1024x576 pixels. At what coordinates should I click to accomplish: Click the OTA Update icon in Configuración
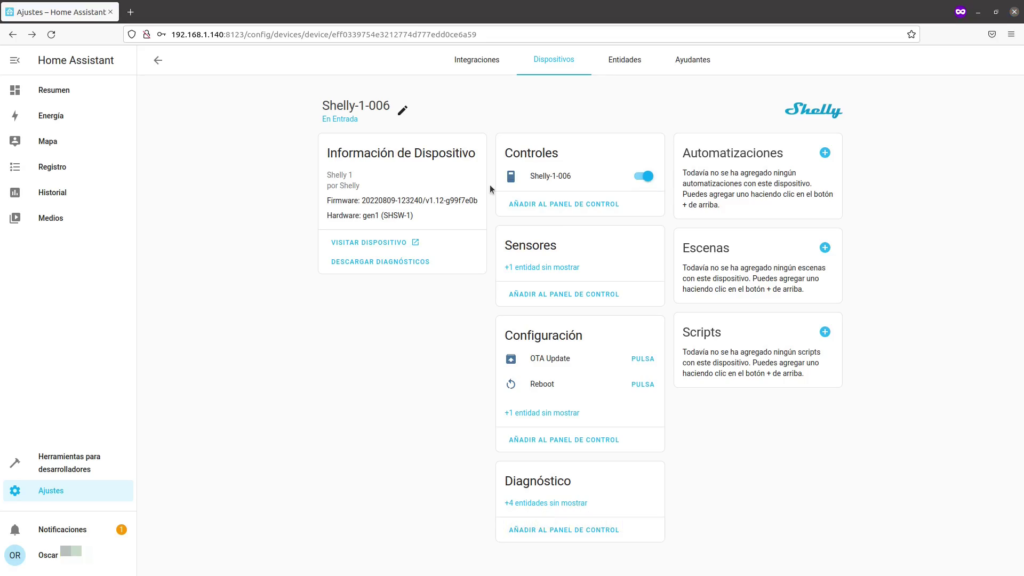[x=511, y=358]
